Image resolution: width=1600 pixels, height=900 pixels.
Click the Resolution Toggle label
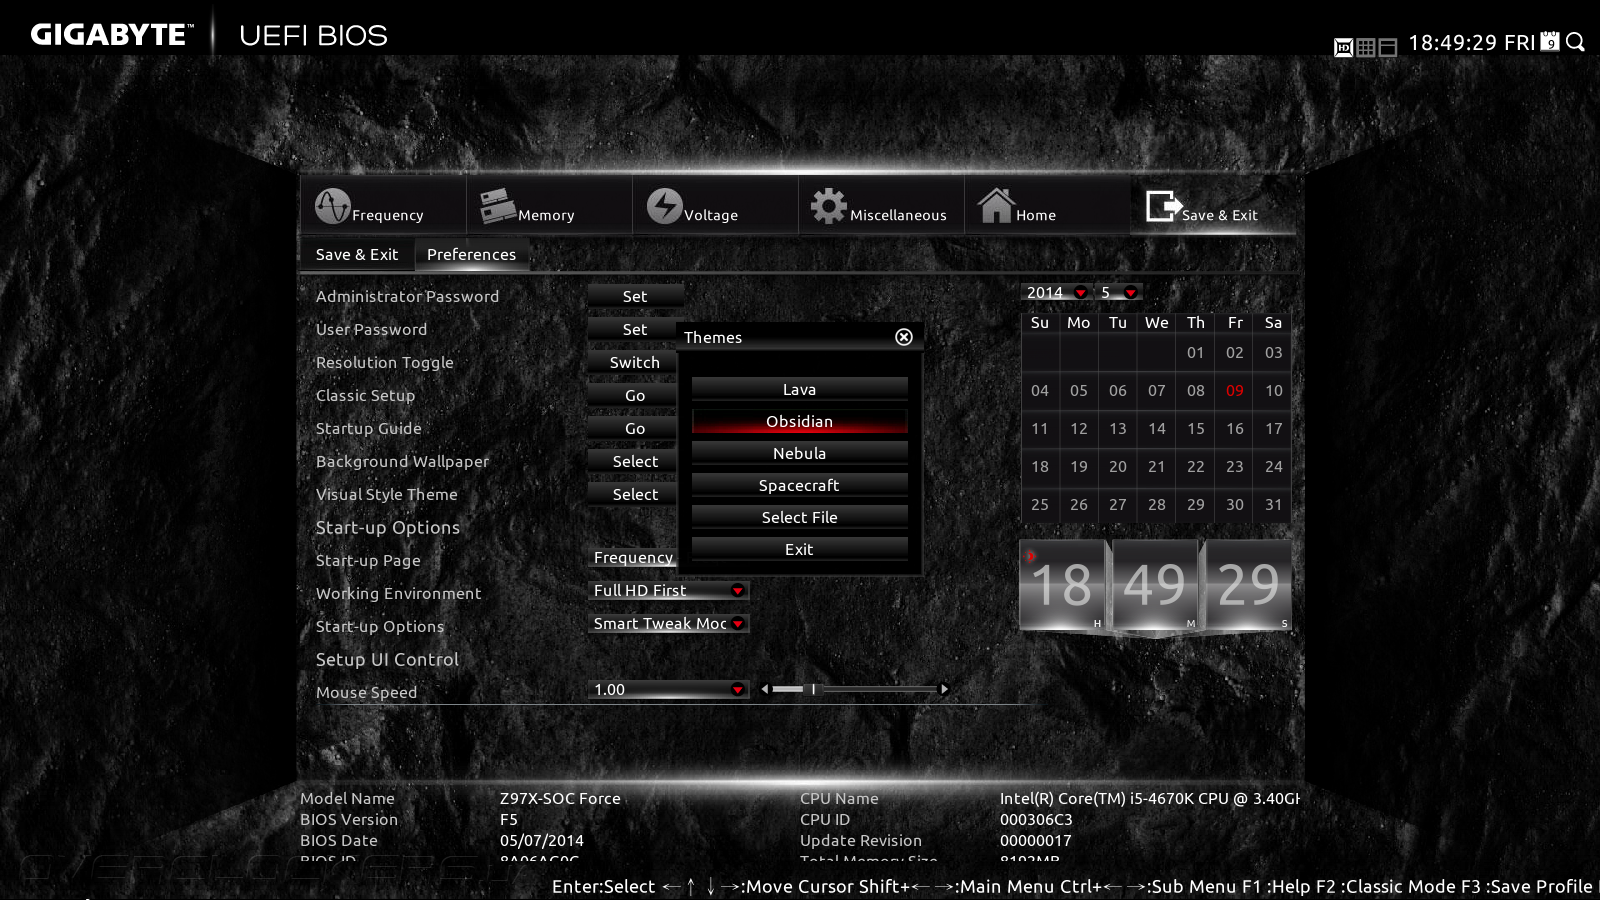(x=385, y=362)
